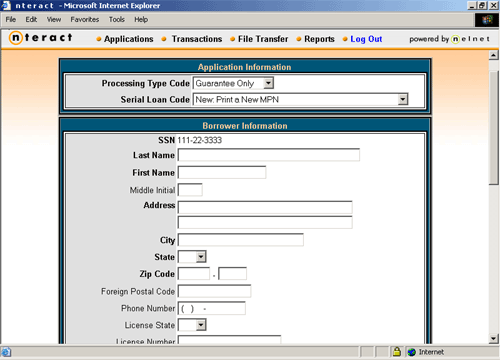Open the File menu
500x360 pixels.
click(x=11, y=19)
